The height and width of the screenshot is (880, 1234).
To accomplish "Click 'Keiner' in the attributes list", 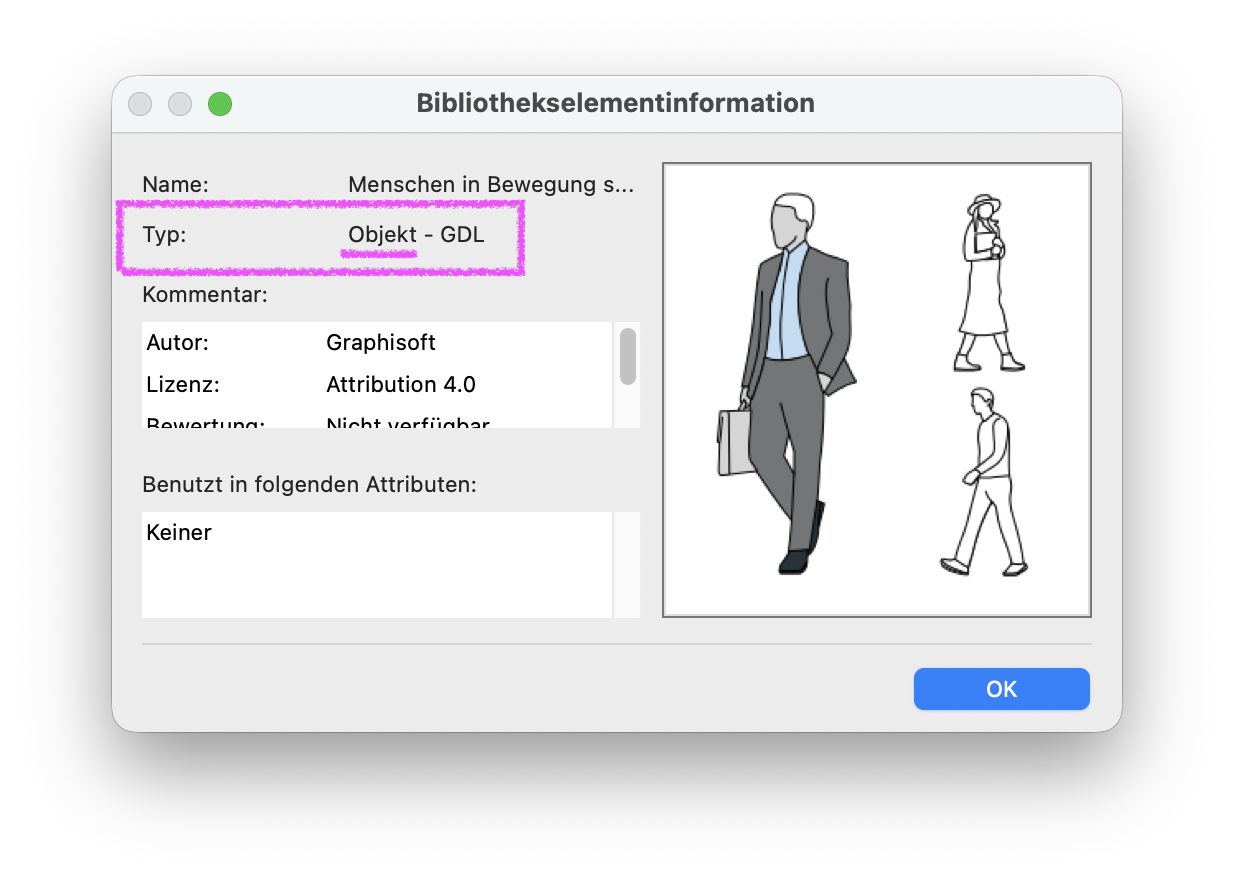I will click(179, 532).
